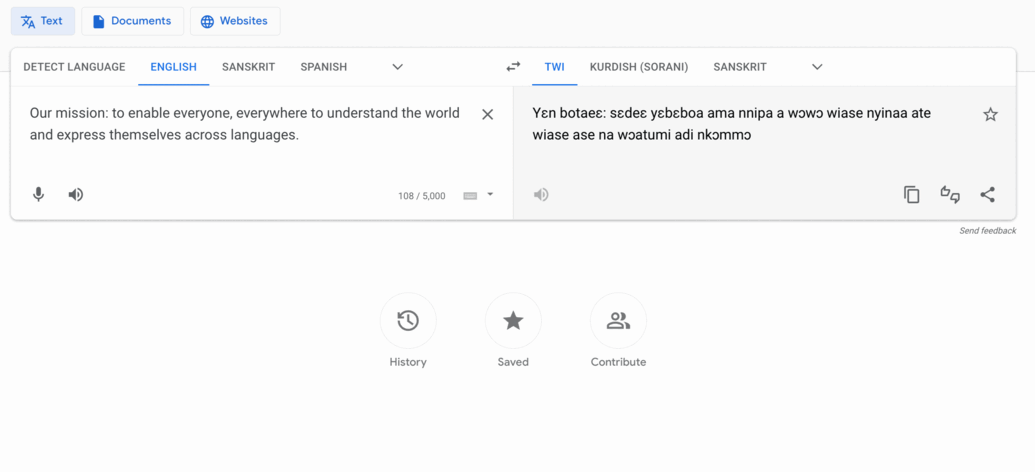Select Spanish as the source language

click(323, 67)
